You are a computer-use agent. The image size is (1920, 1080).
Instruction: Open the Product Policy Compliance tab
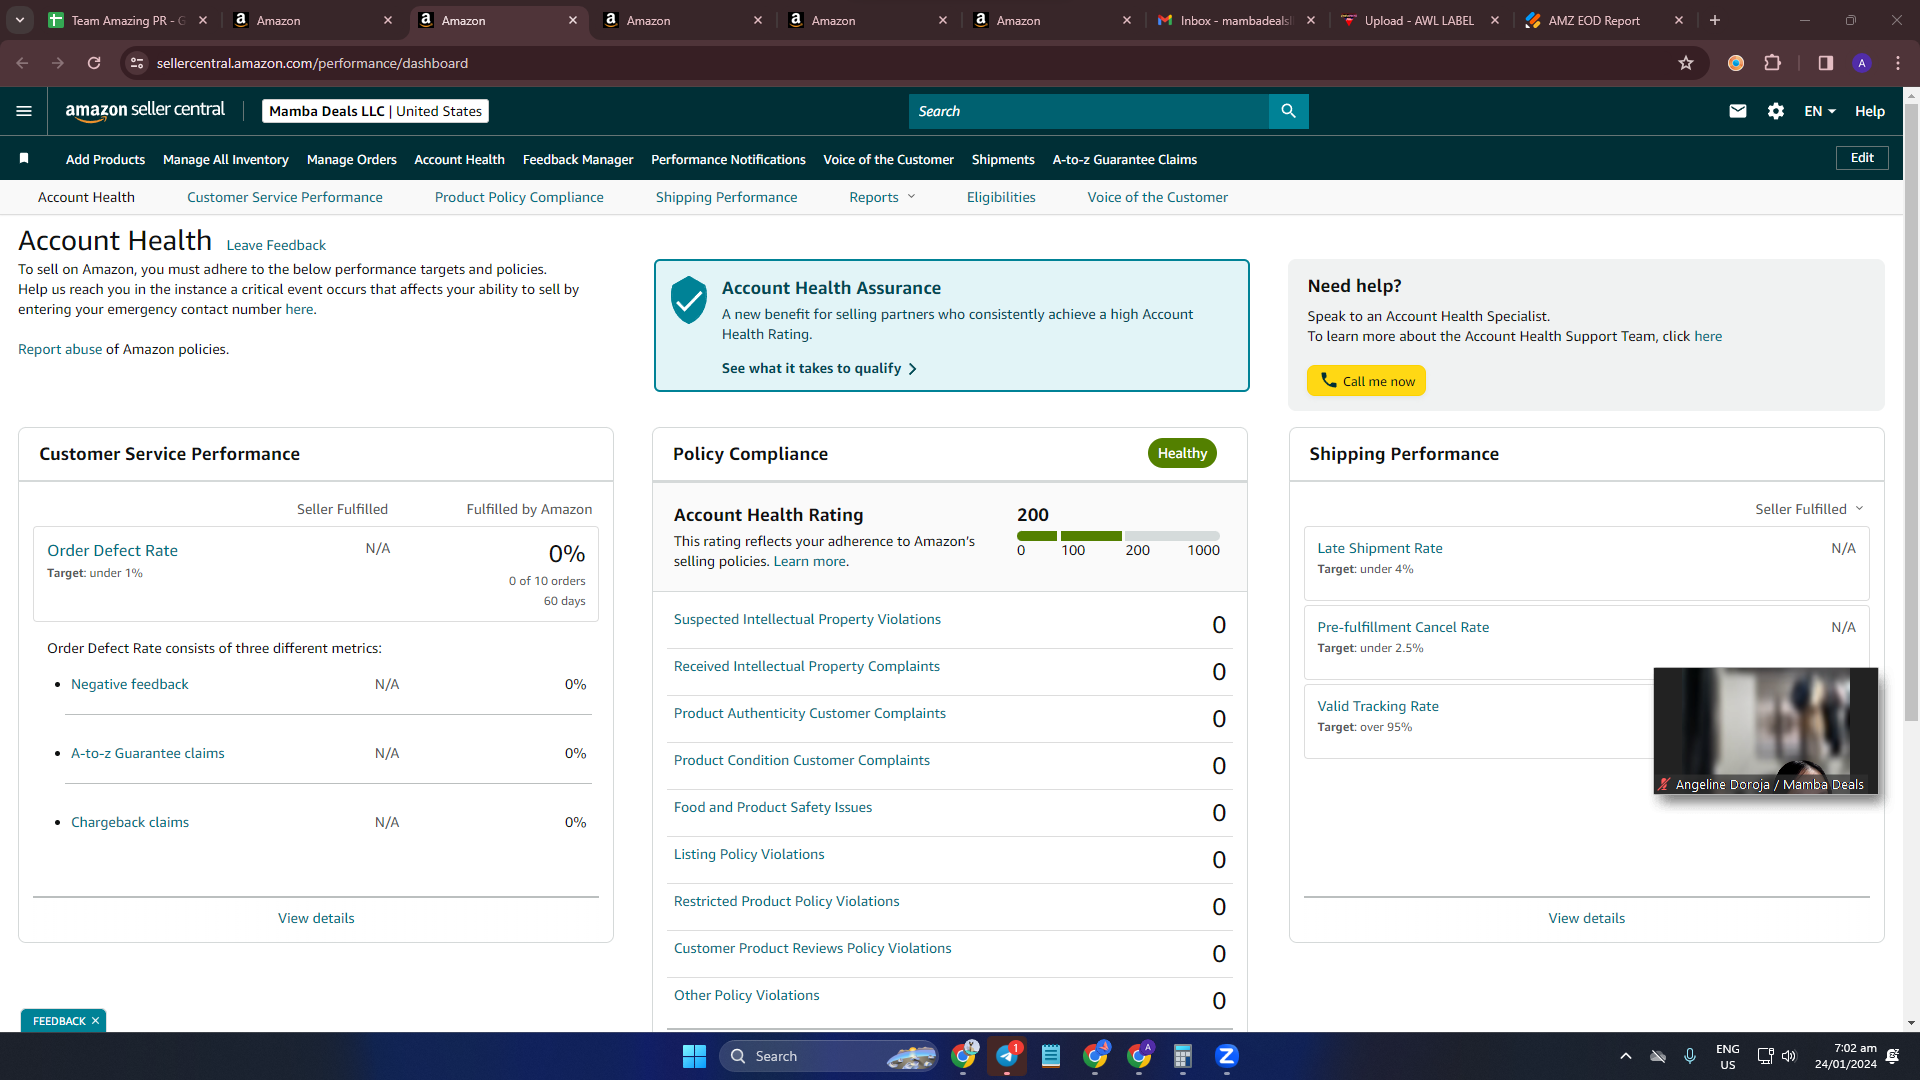coord(519,197)
